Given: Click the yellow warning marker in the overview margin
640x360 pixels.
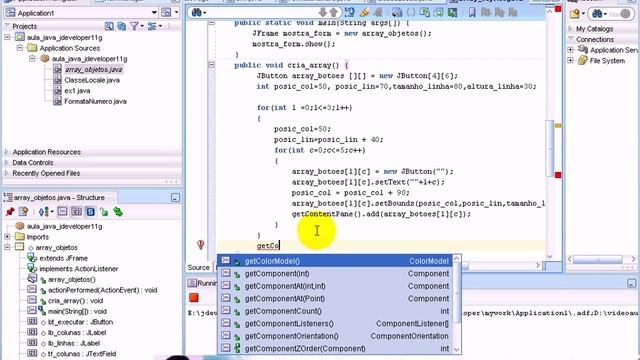Looking at the screenshot, I should pyautogui.click(x=558, y=126).
